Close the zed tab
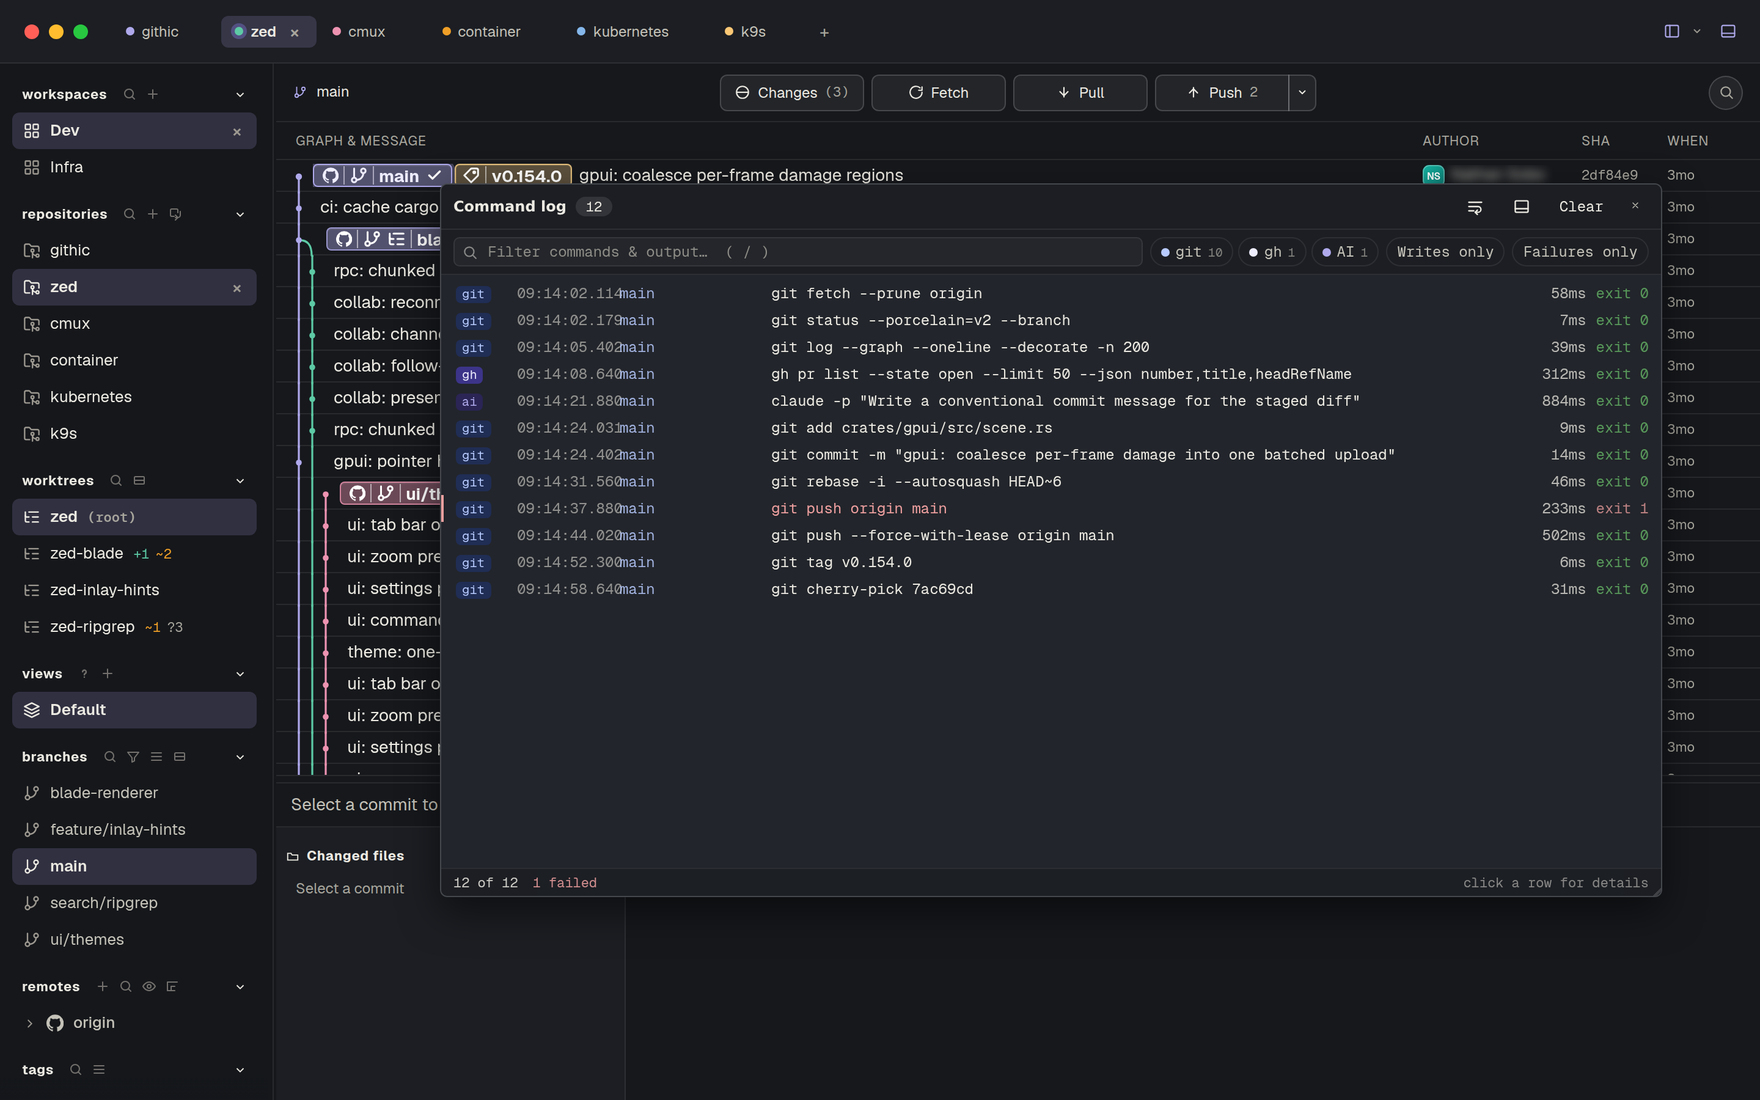This screenshot has width=1760, height=1100. [295, 33]
